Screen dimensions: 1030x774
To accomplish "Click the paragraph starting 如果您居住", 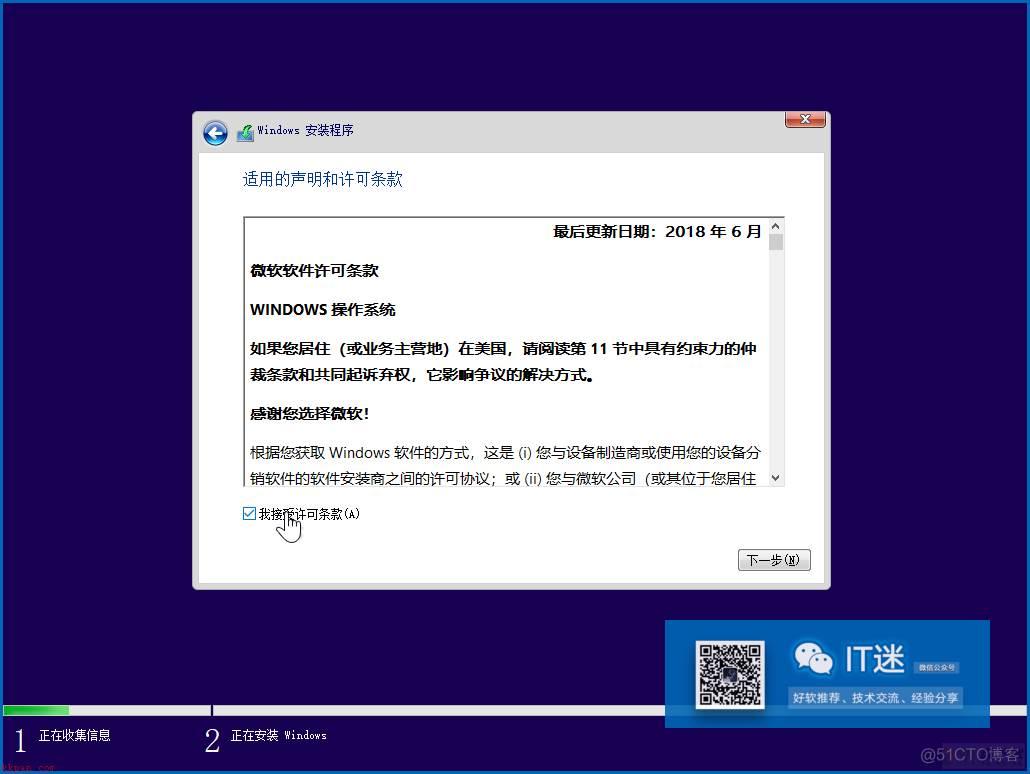I will [503, 361].
